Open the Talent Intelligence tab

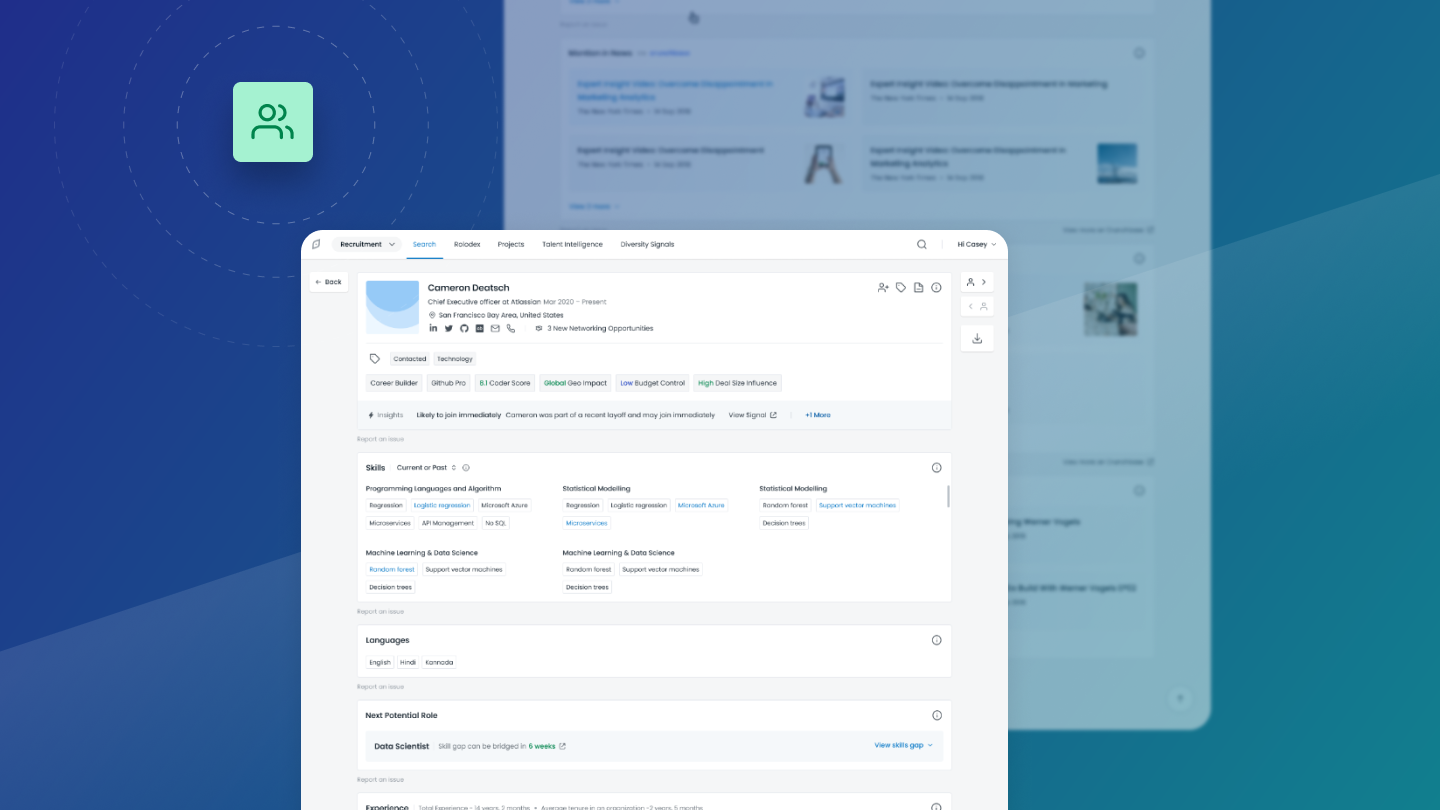tap(572, 244)
